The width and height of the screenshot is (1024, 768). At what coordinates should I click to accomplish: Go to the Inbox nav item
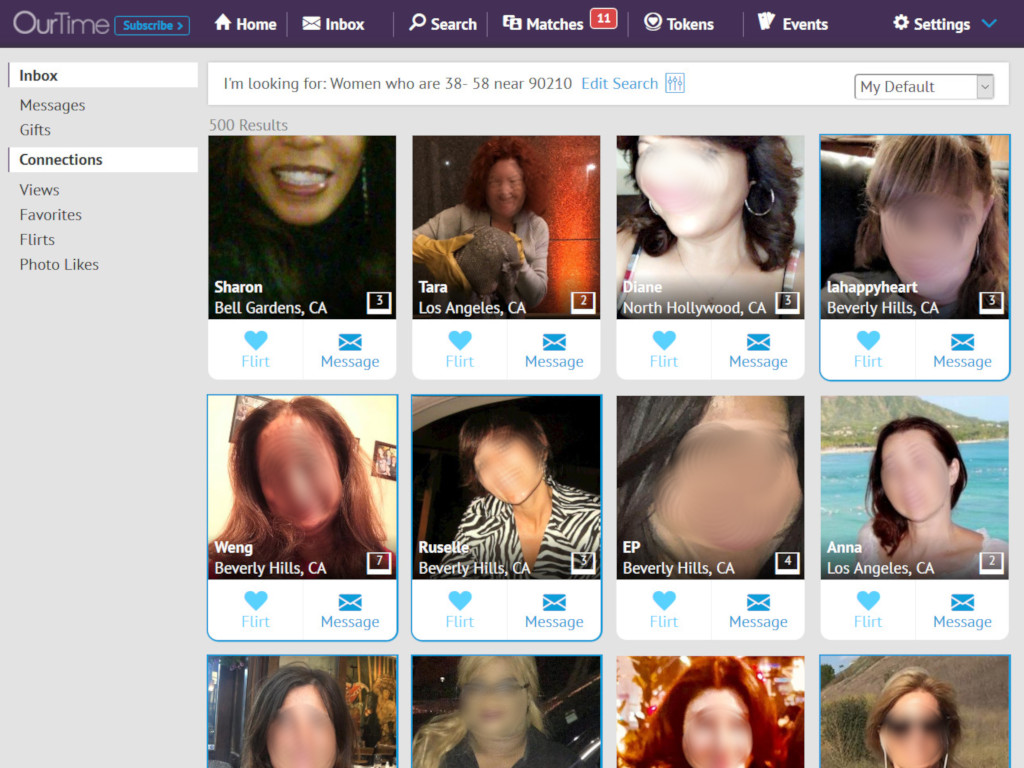pos(333,24)
